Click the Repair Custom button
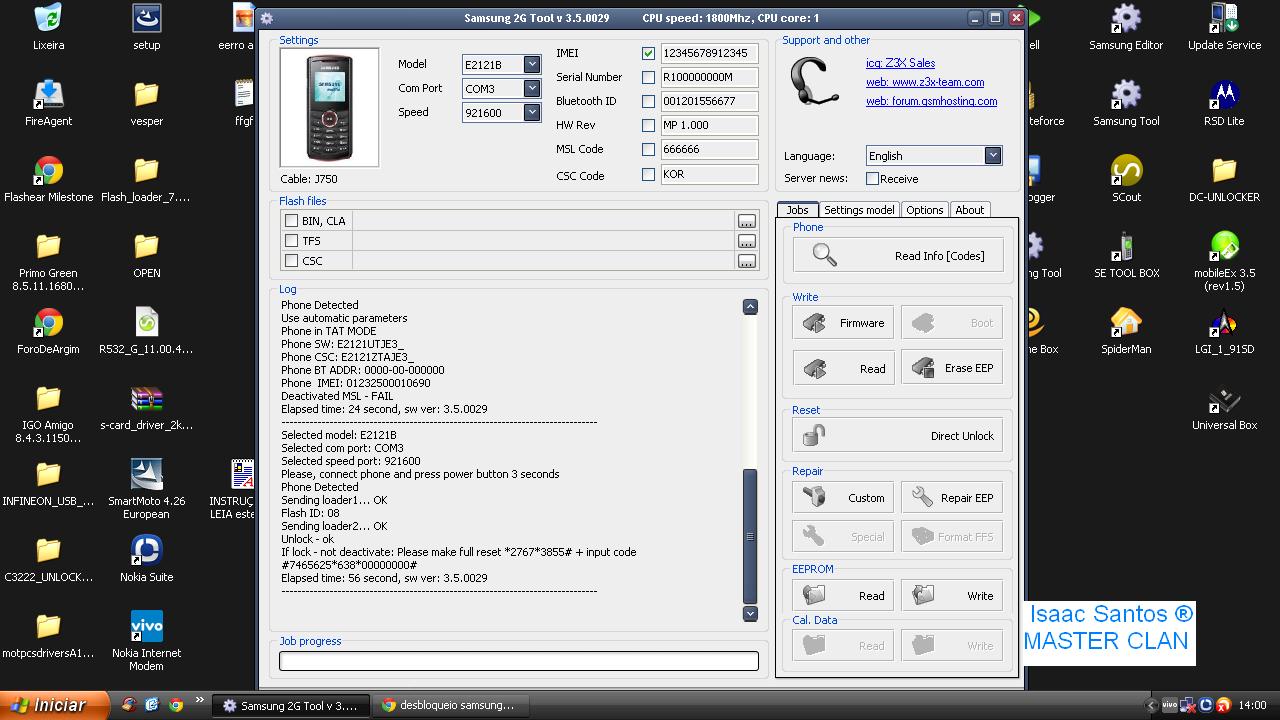Screen dimensions: 1280x720 843,498
